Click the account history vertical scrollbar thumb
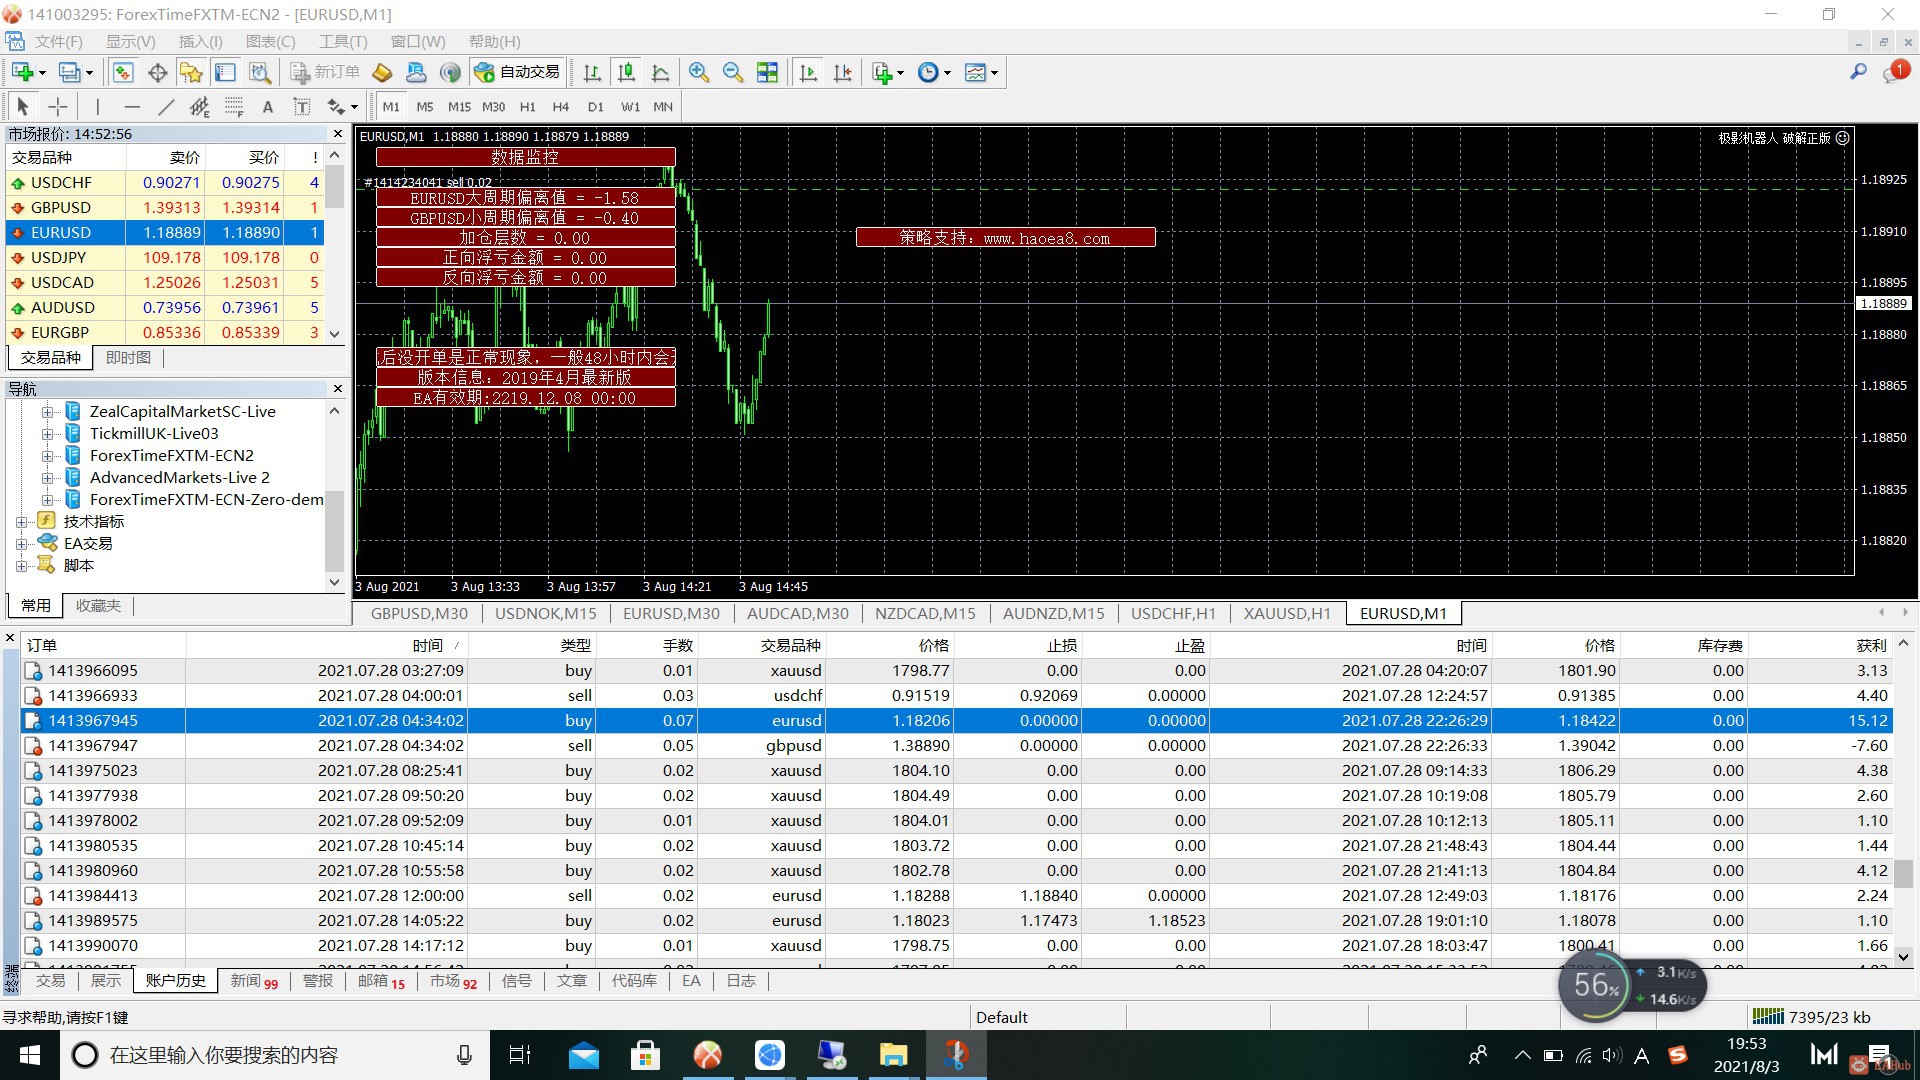The width and height of the screenshot is (1920, 1080). (1903, 874)
